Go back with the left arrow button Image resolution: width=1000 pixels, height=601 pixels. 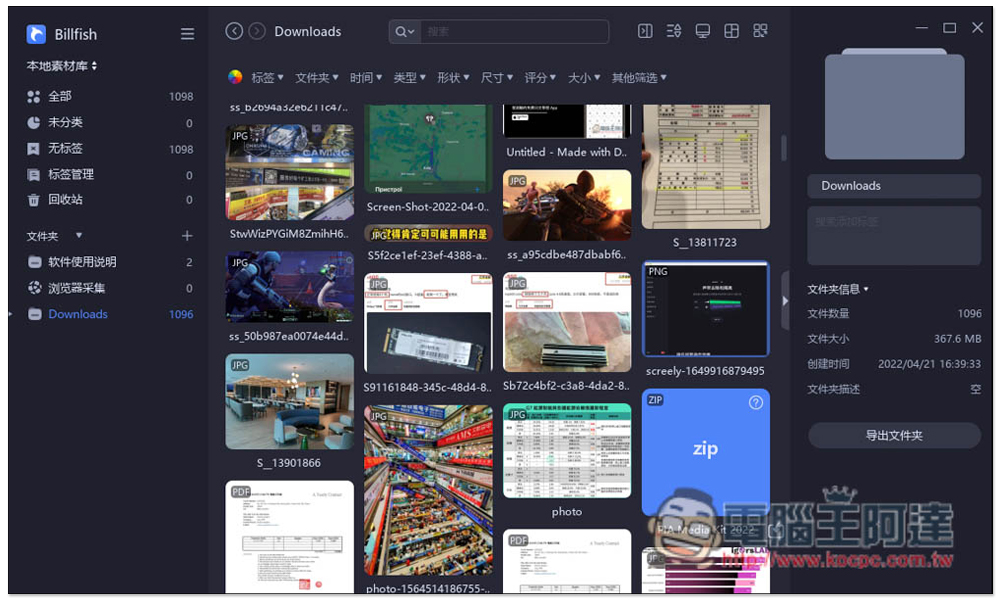point(234,32)
